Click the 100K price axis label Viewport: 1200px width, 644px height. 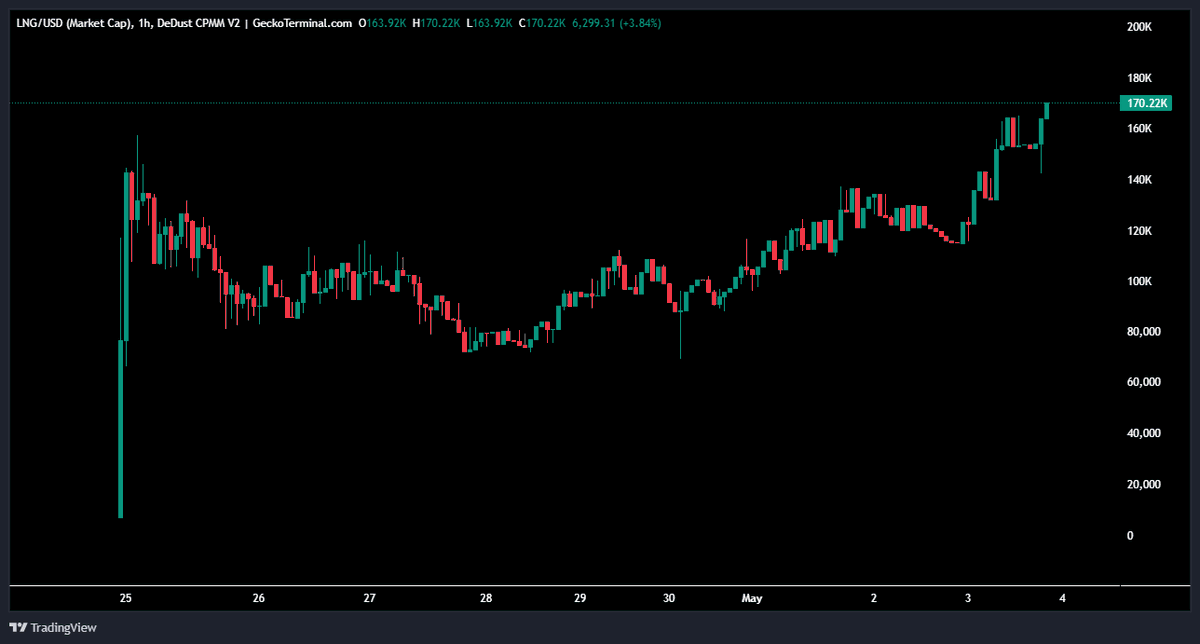click(1139, 281)
